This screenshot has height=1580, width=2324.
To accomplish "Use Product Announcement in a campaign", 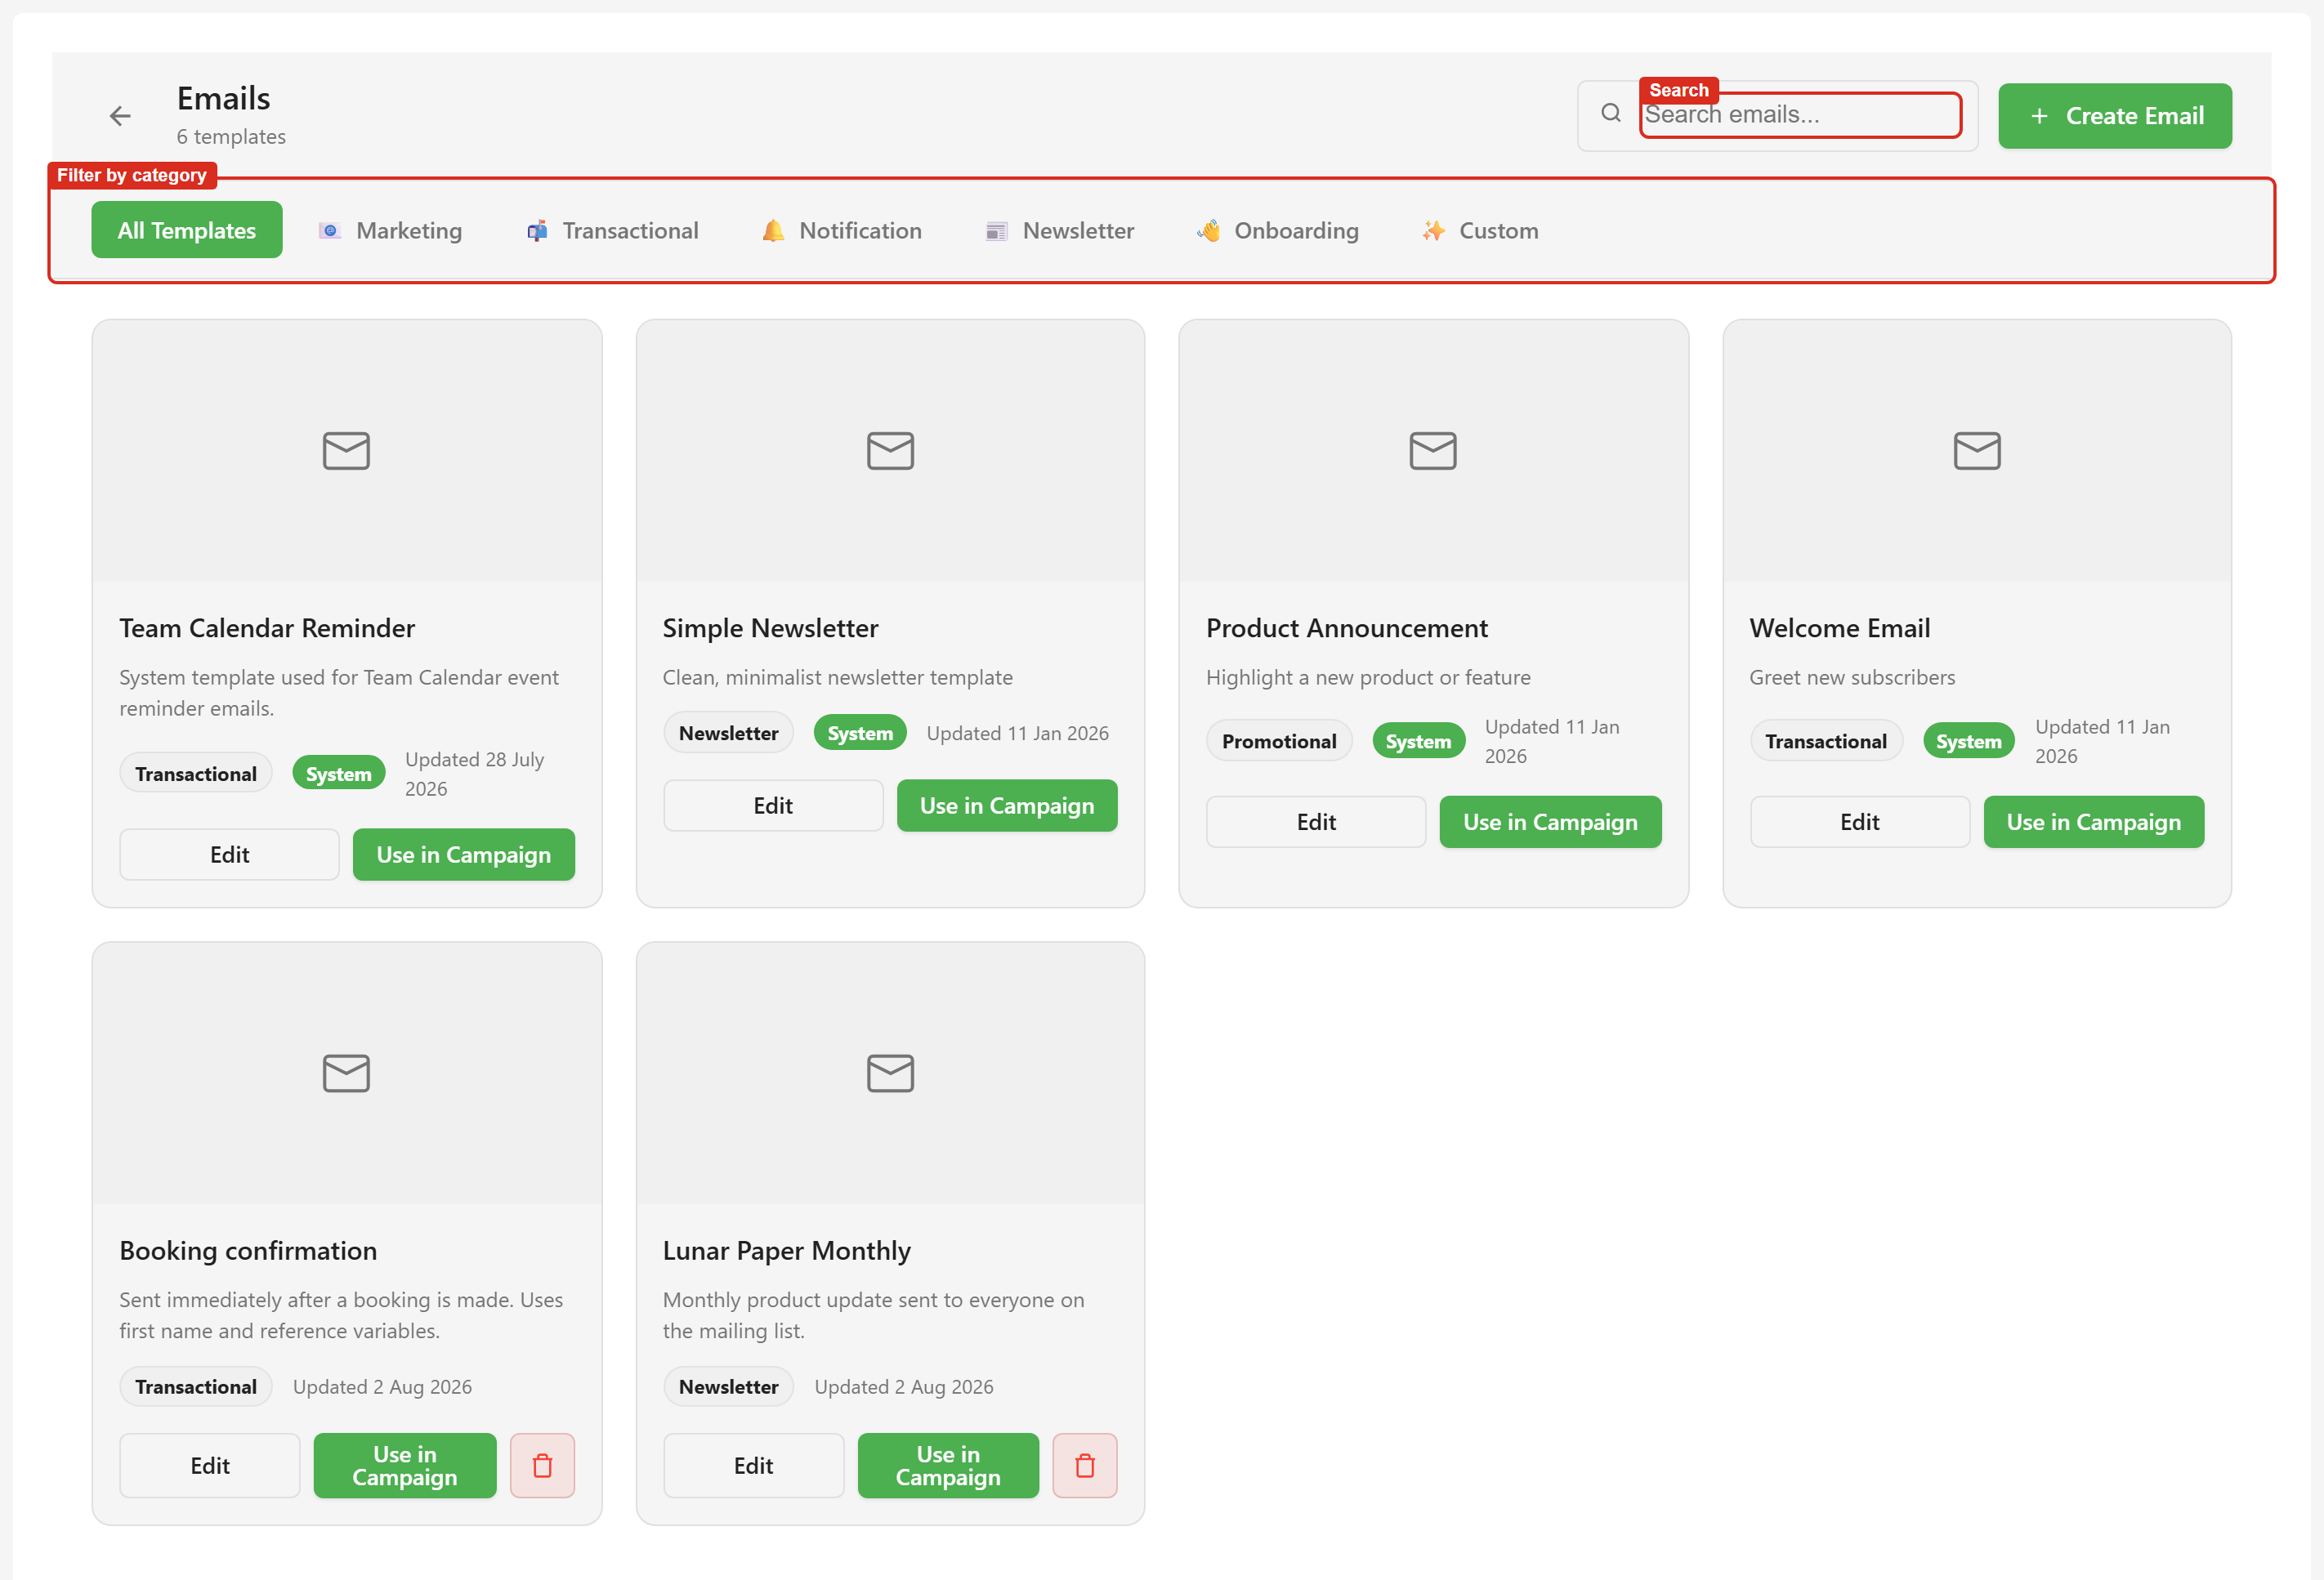I will click(x=1550, y=822).
